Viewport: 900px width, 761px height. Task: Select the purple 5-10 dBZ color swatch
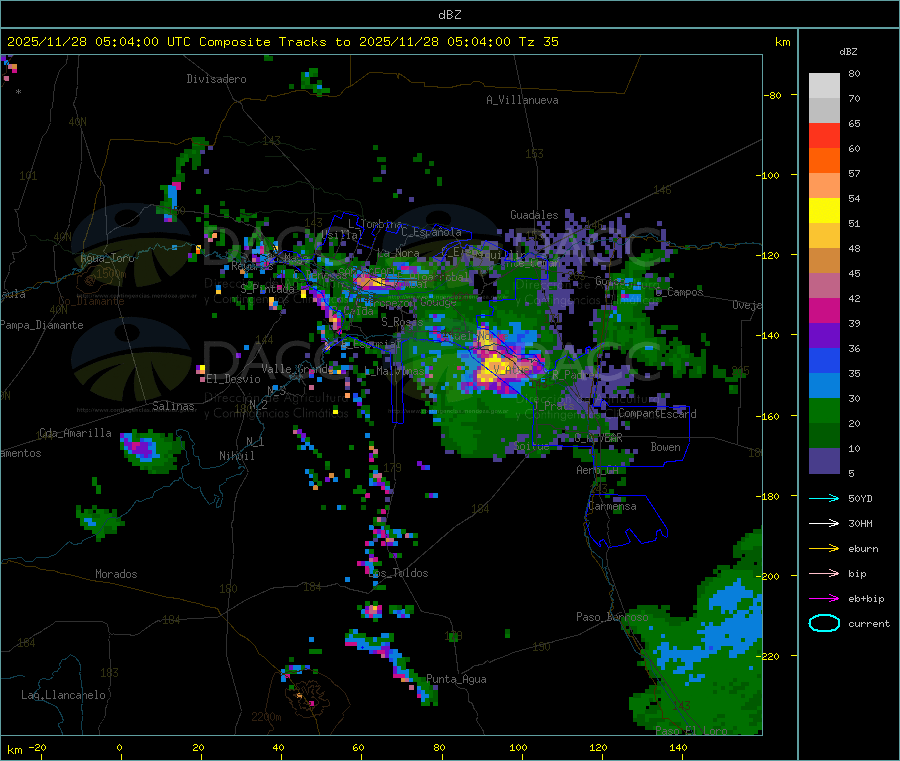tap(824, 461)
